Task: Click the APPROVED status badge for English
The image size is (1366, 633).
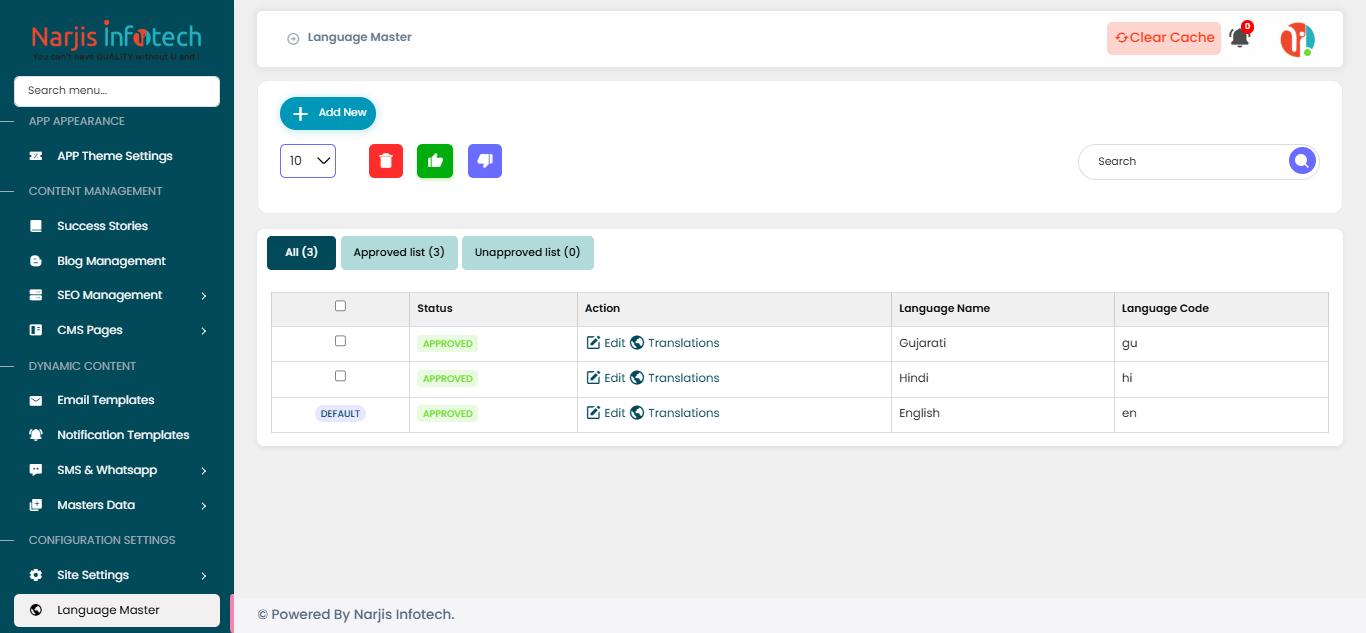Action: (448, 414)
